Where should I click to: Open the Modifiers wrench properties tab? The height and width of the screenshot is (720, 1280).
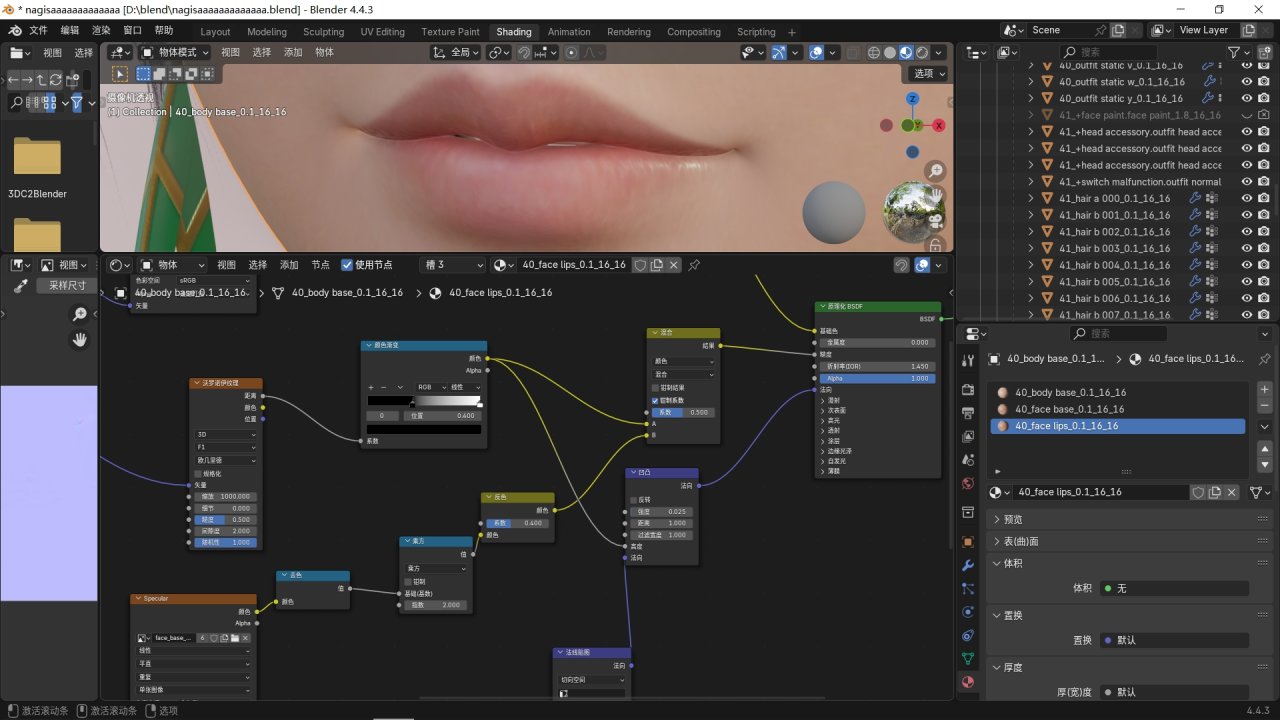967,566
